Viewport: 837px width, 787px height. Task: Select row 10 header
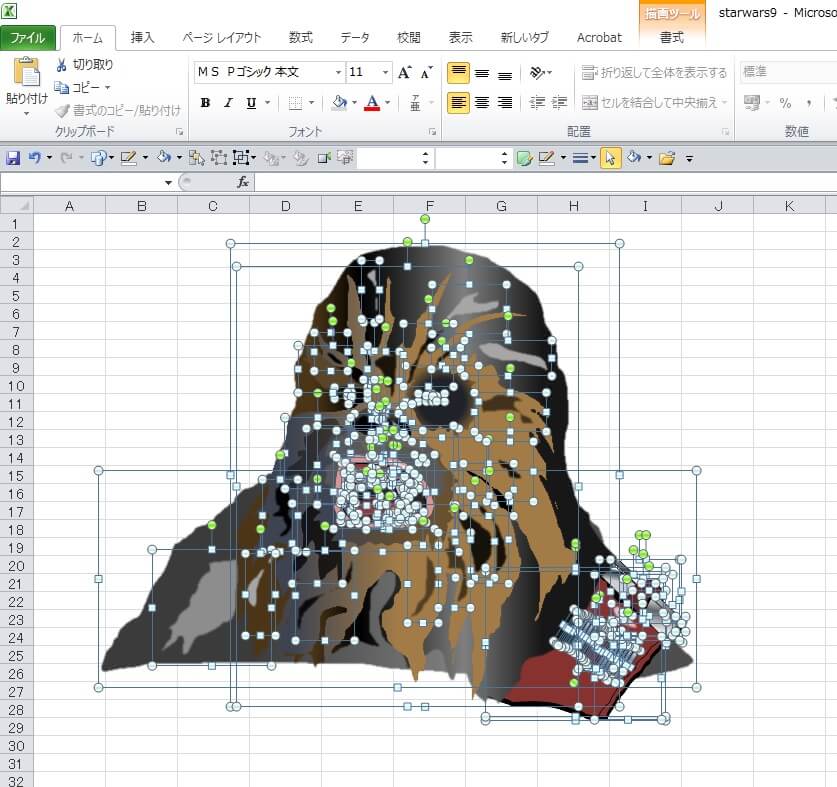[17, 386]
